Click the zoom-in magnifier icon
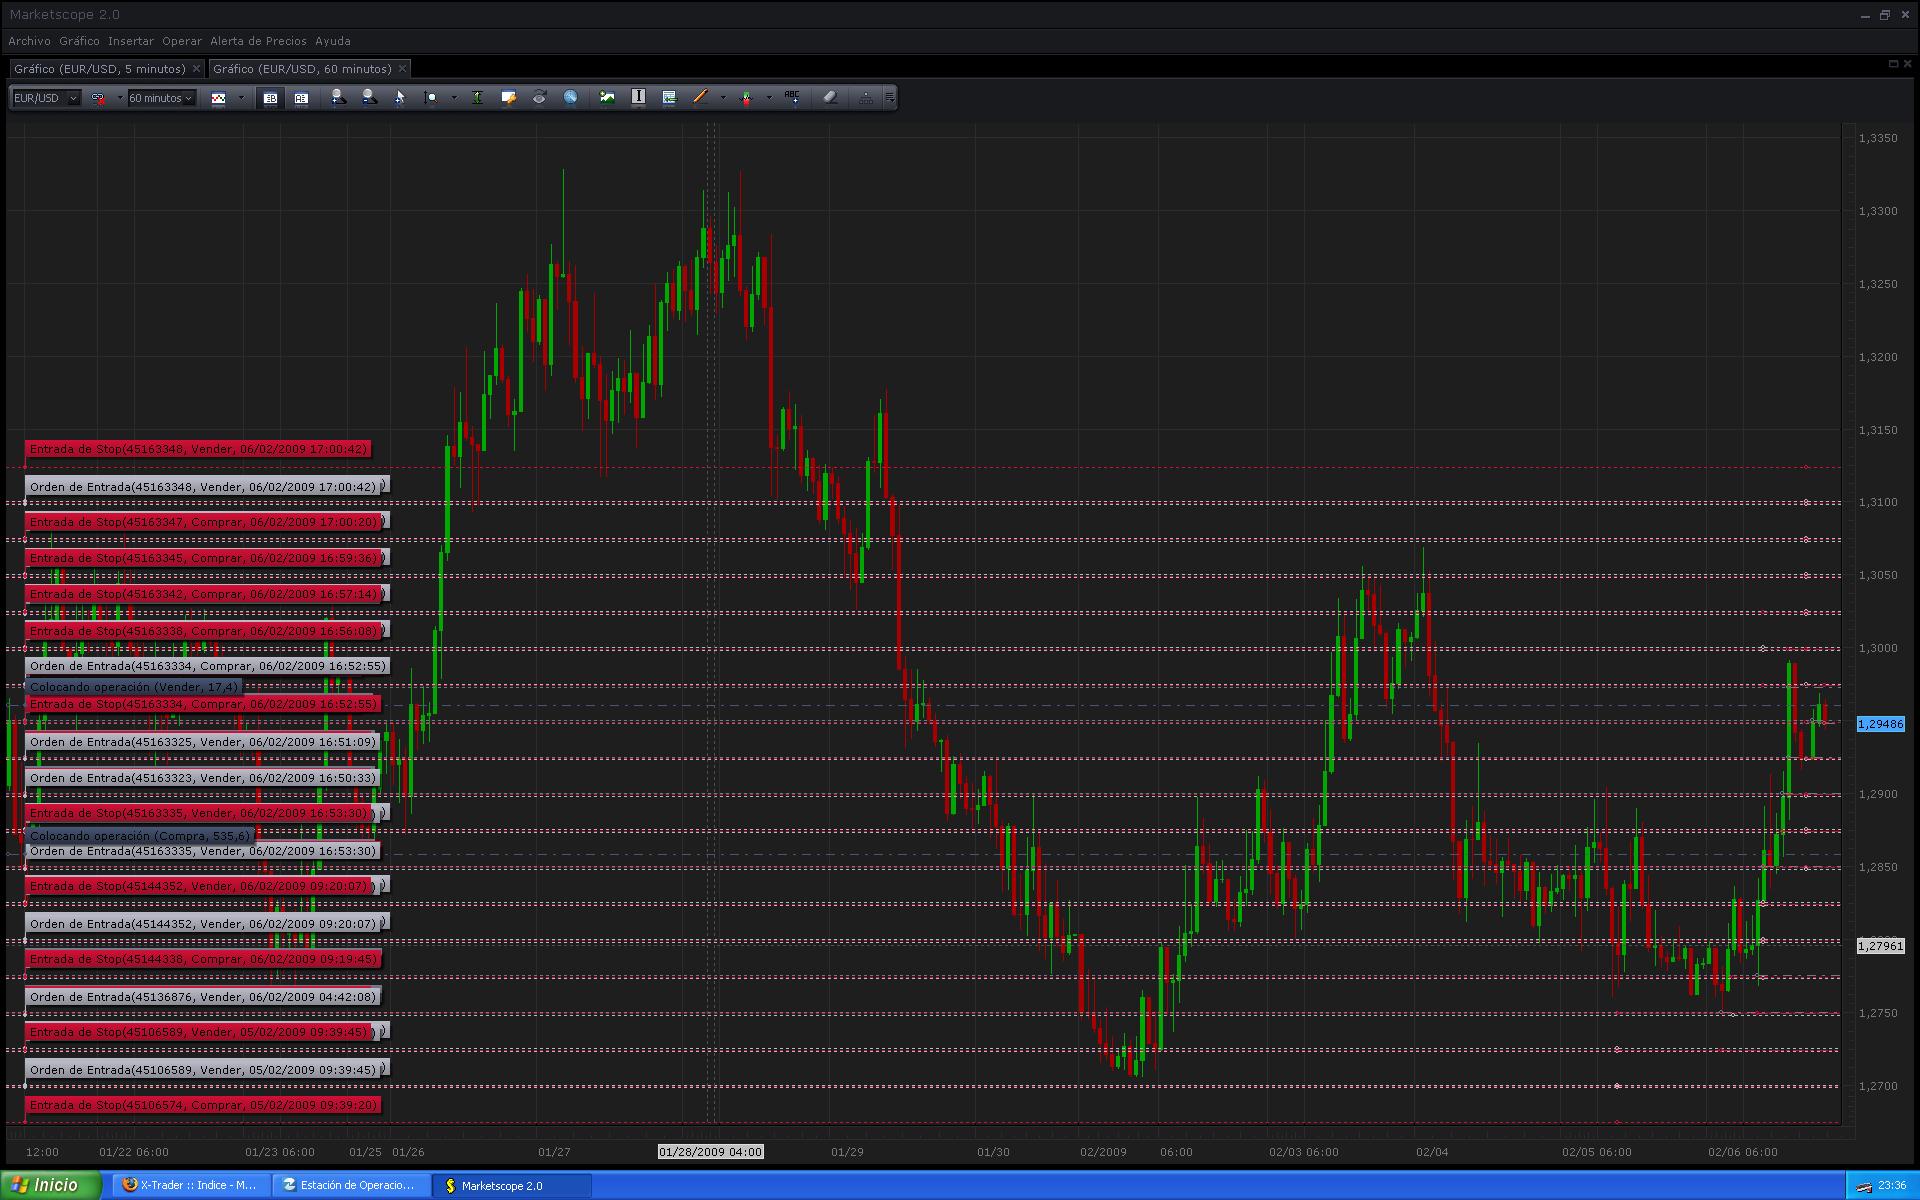Screen dimensions: 1920x1200 338,97
